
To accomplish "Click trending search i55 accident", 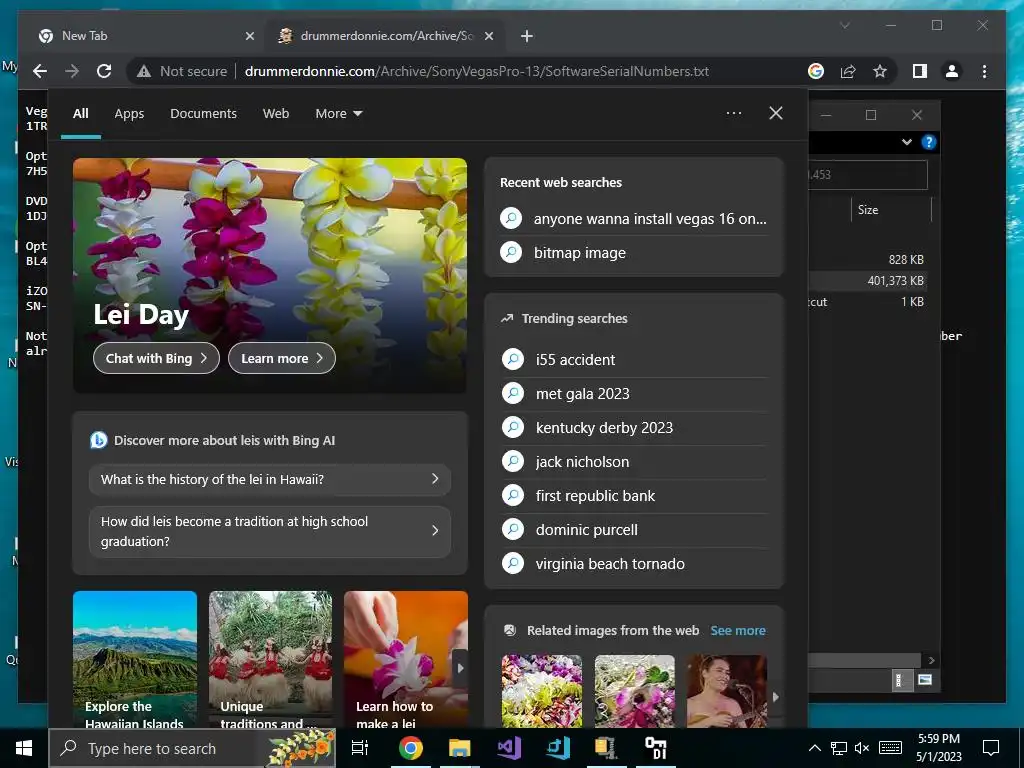I will (633, 359).
